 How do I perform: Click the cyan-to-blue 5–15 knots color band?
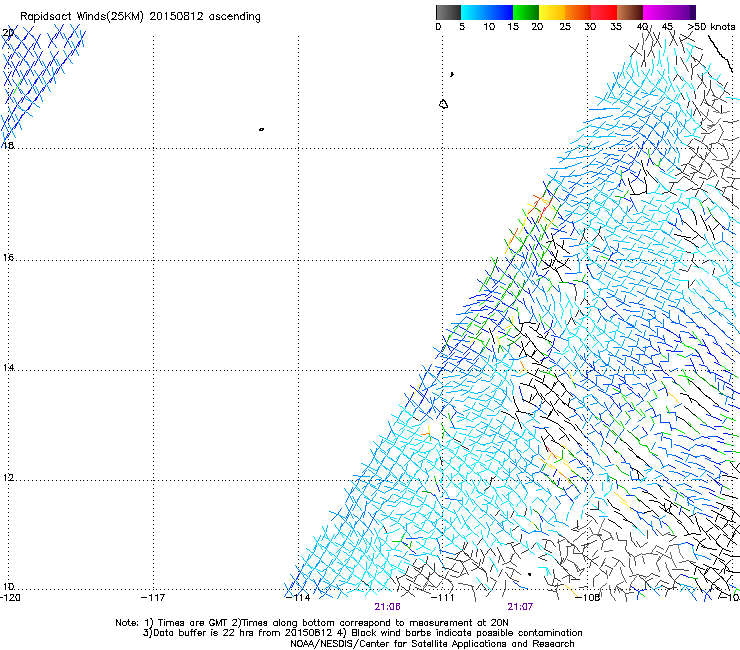click(x=487, y=12)
